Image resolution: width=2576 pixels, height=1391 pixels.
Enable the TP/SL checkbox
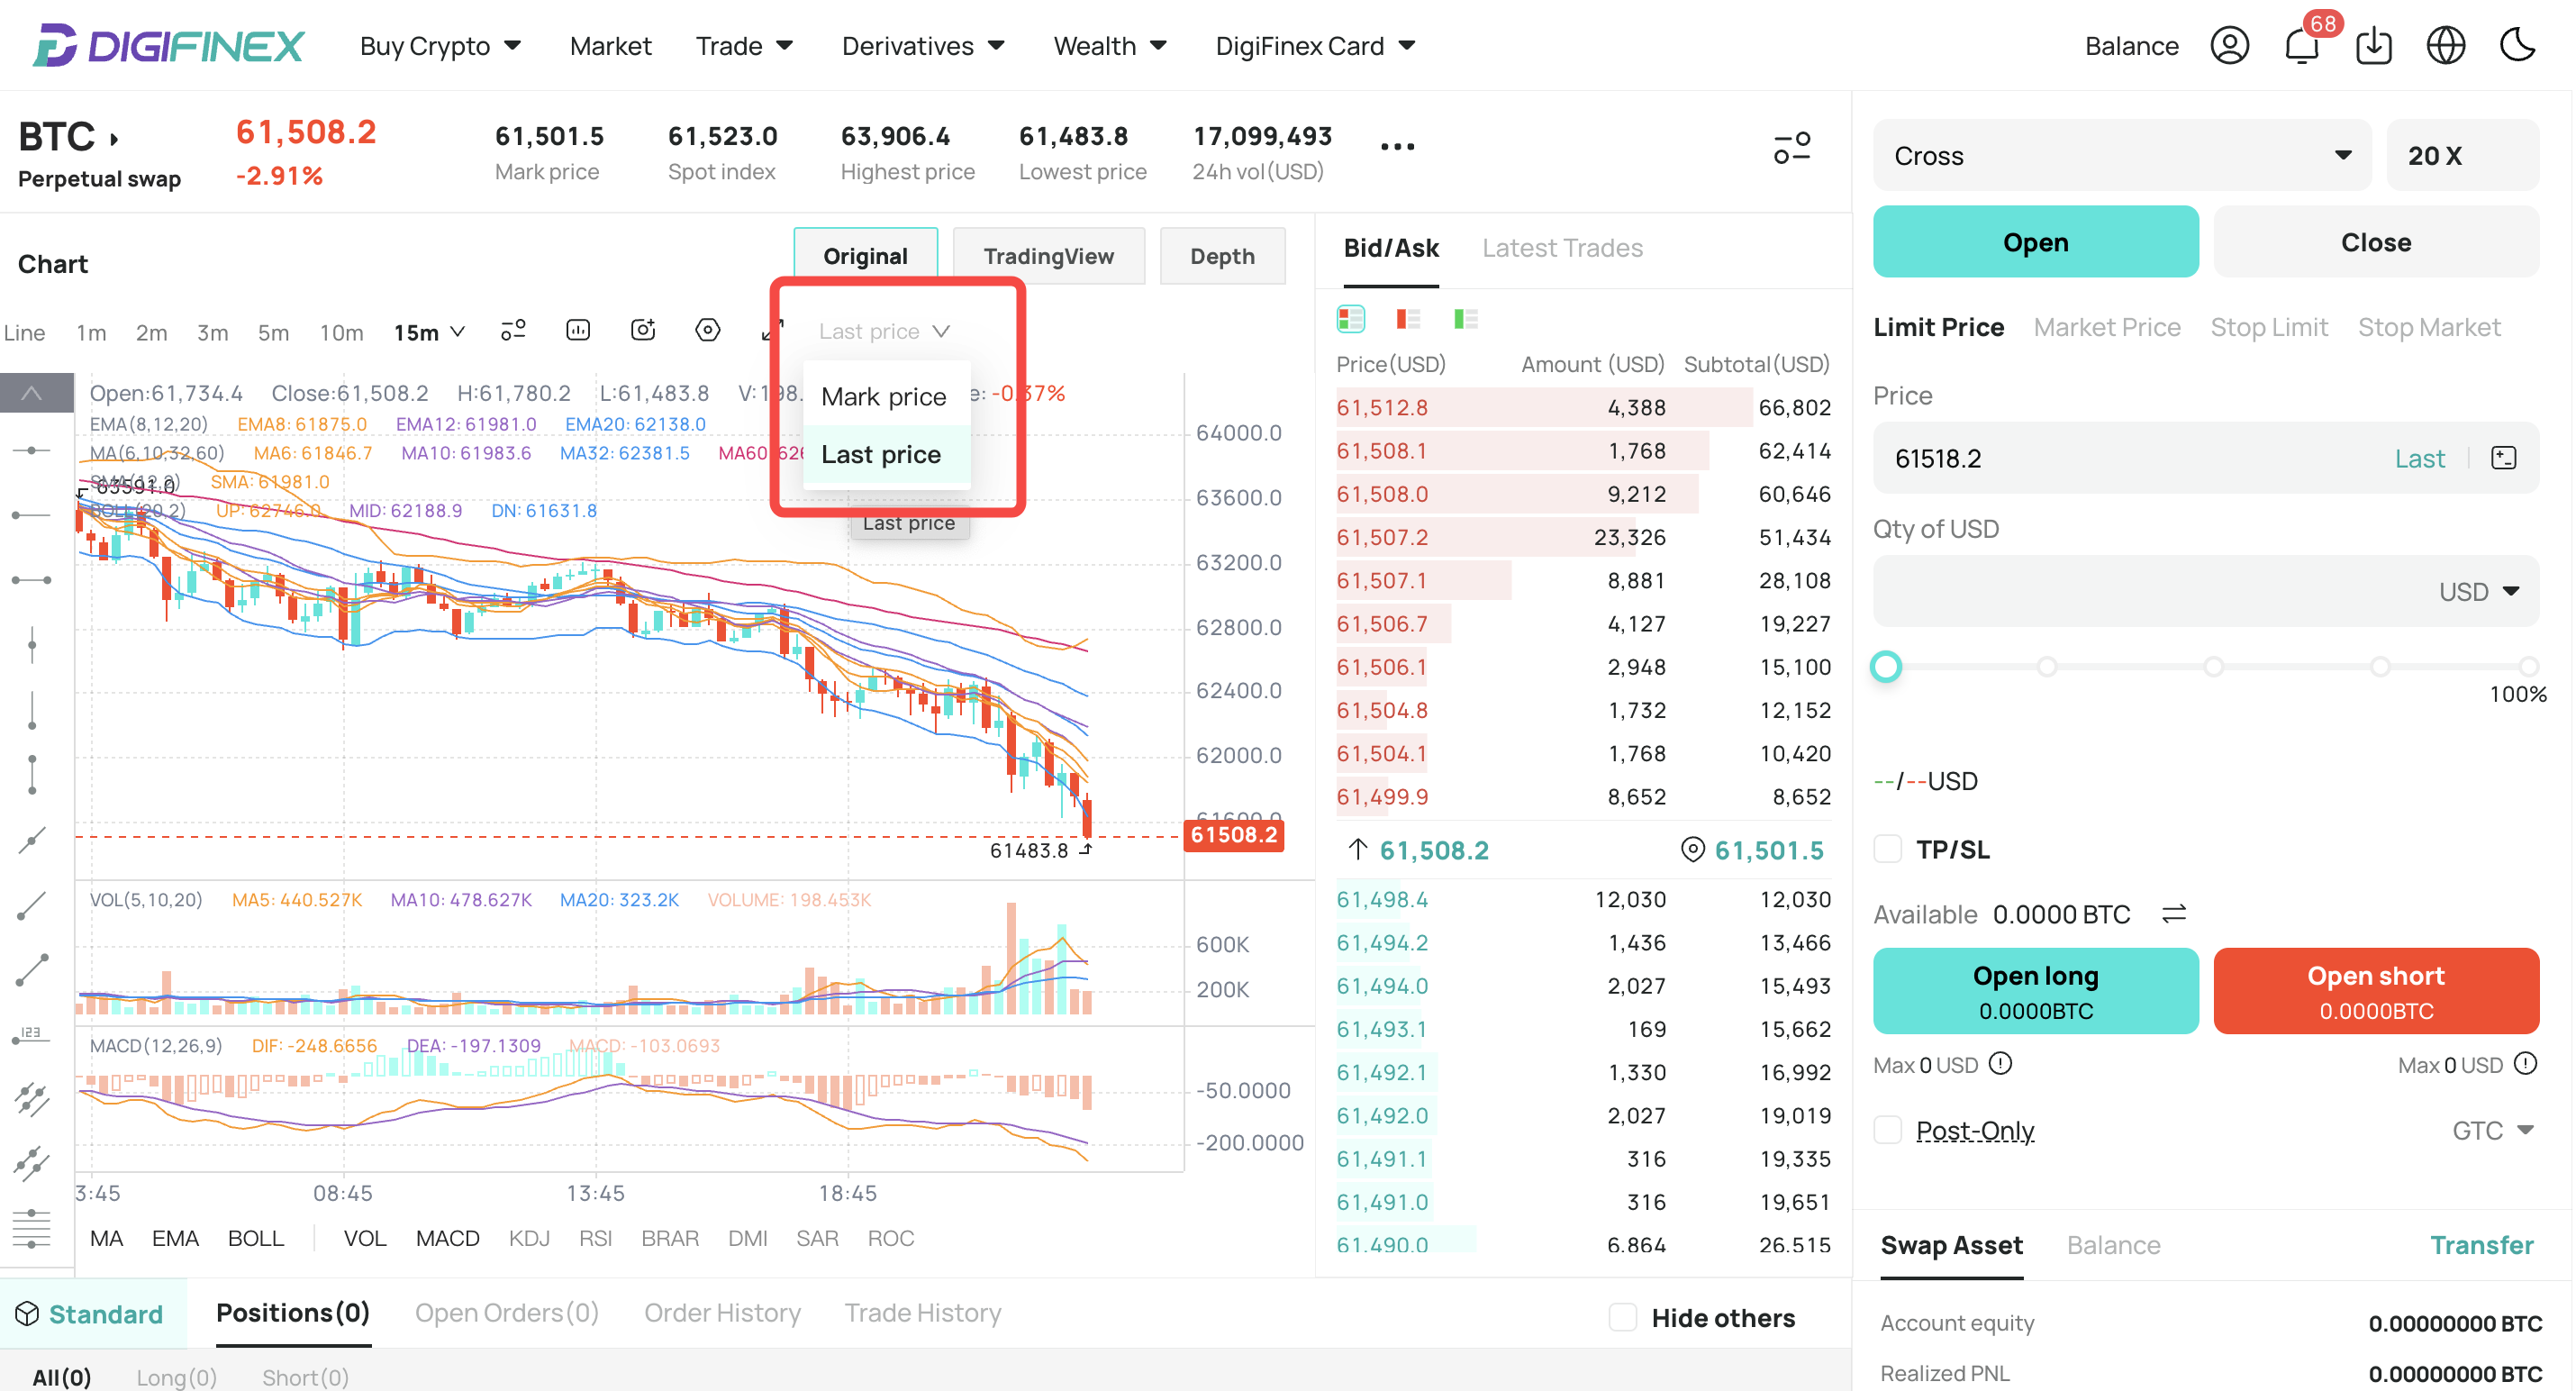click(1887, 849)
